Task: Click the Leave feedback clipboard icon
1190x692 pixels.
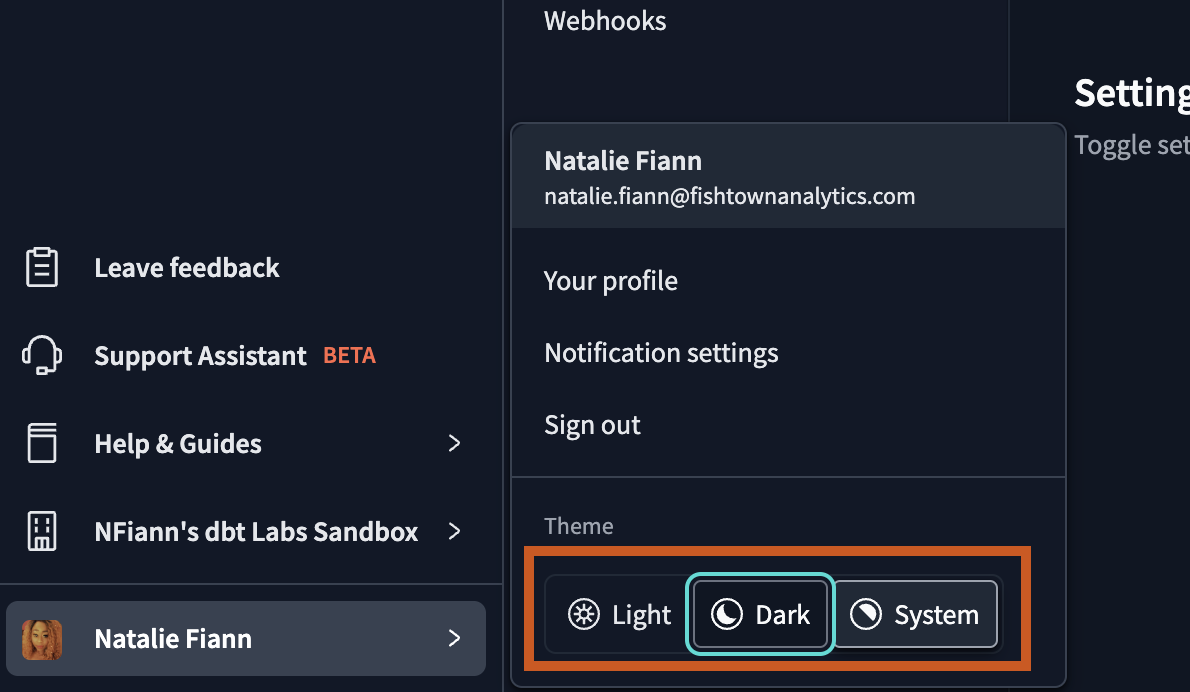Action: tap(41, 266)
